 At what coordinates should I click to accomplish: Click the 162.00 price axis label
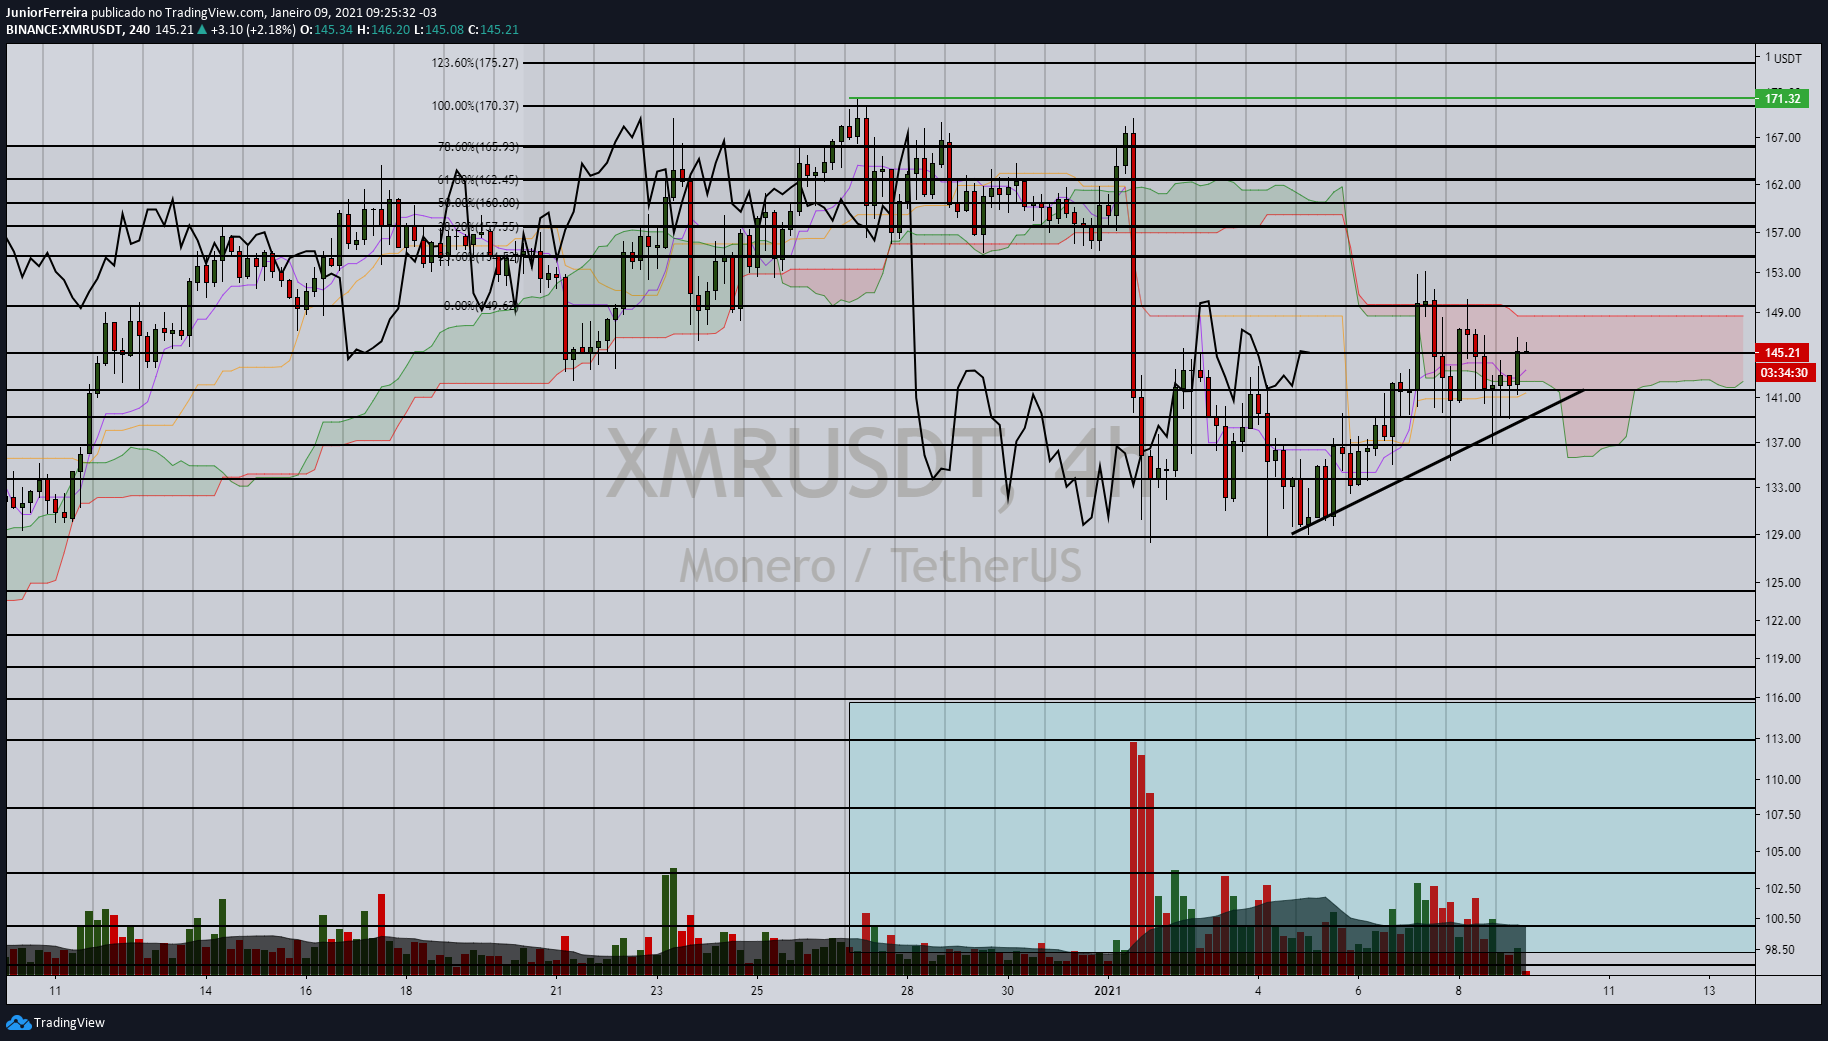tap(1783, 185)
